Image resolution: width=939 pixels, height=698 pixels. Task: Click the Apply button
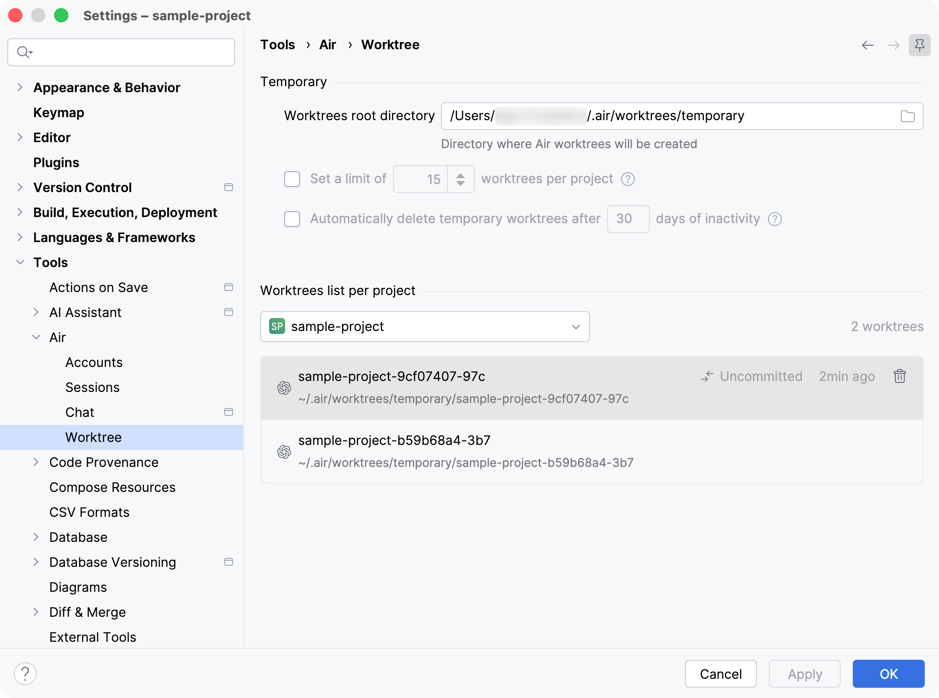pyautogui.click(x=804, y=674)
